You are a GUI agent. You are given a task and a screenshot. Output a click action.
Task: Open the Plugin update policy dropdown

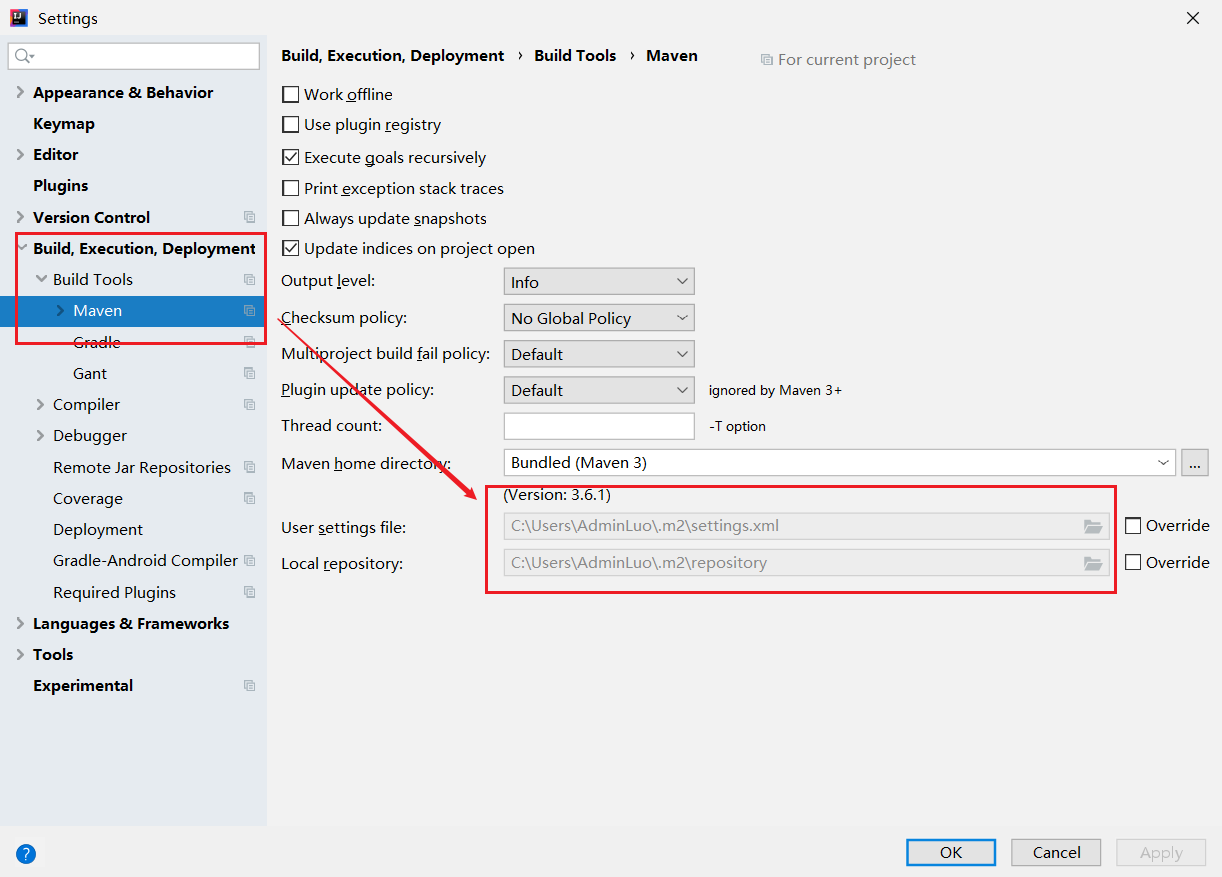599,390
